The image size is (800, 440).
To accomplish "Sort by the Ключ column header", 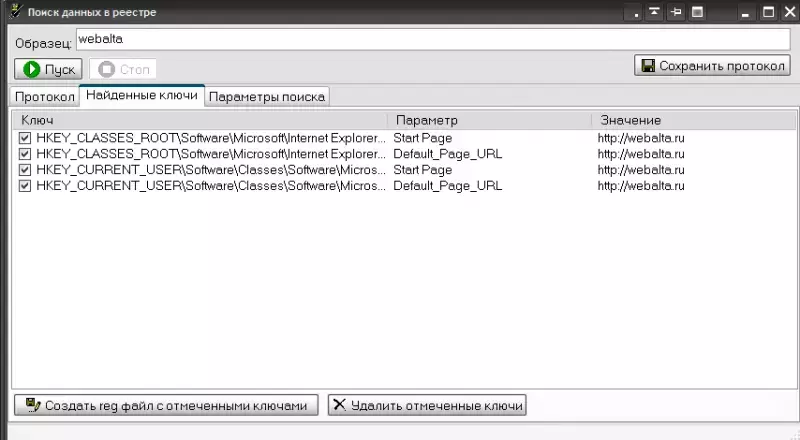I will click(200, 120).
